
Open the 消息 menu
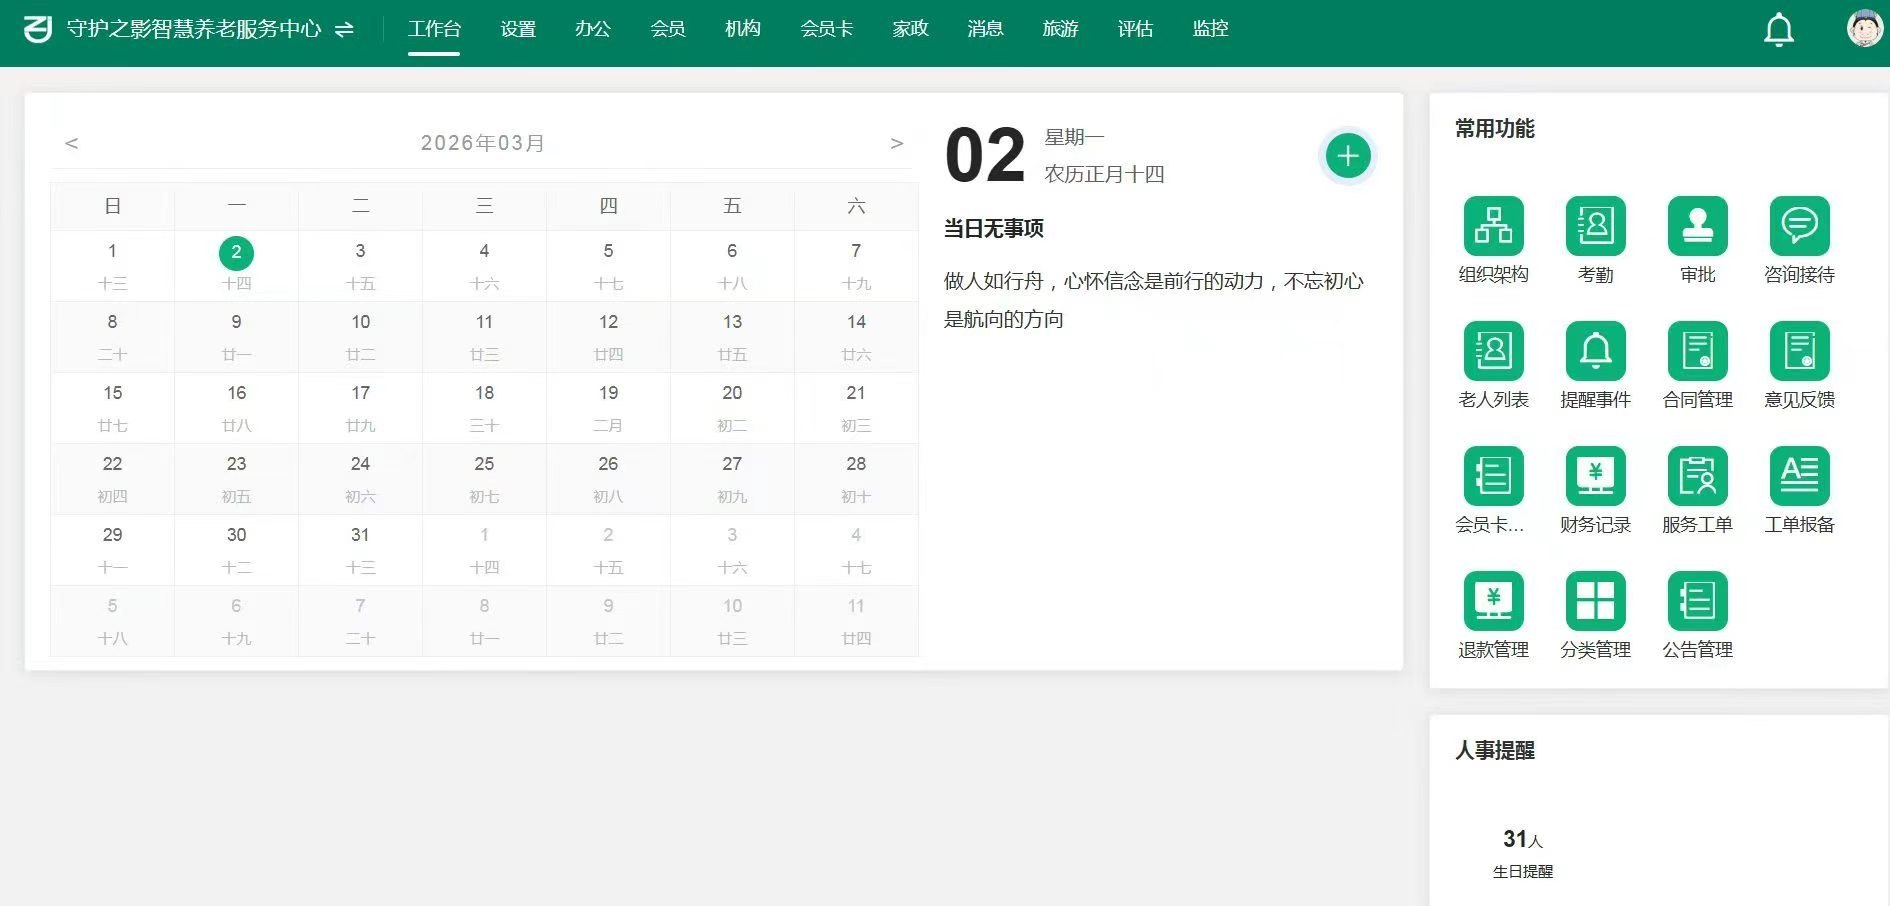(x=986, y=29)
